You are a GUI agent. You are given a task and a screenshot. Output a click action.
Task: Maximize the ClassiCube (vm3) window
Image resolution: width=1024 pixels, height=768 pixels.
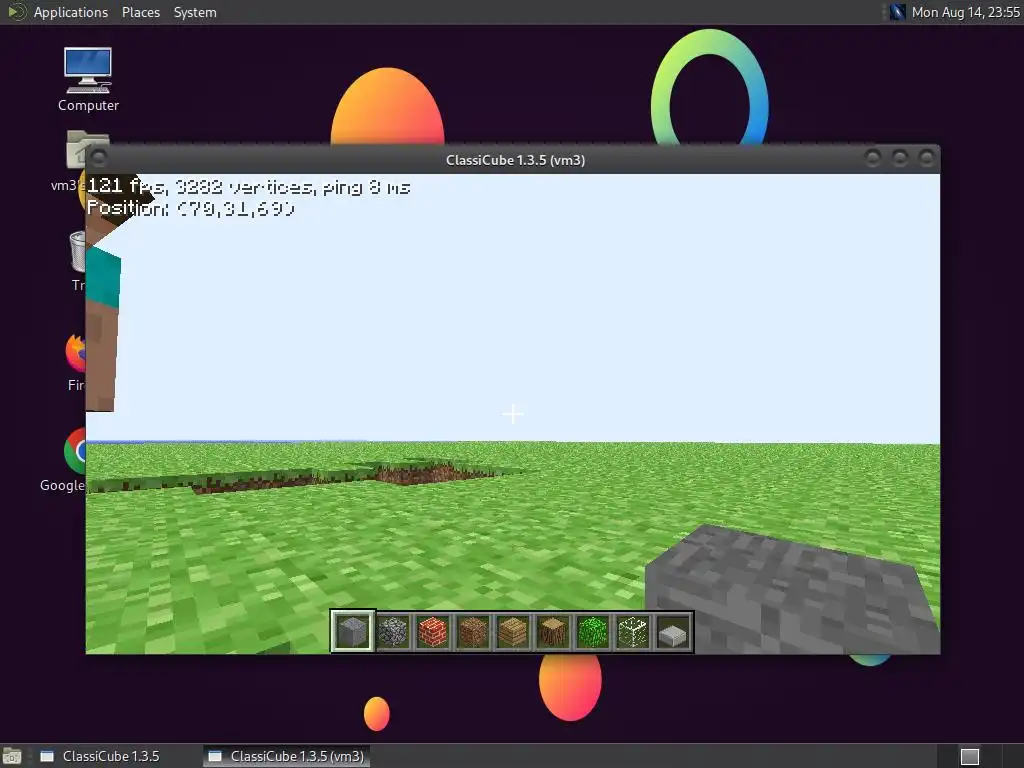[899, 158]
